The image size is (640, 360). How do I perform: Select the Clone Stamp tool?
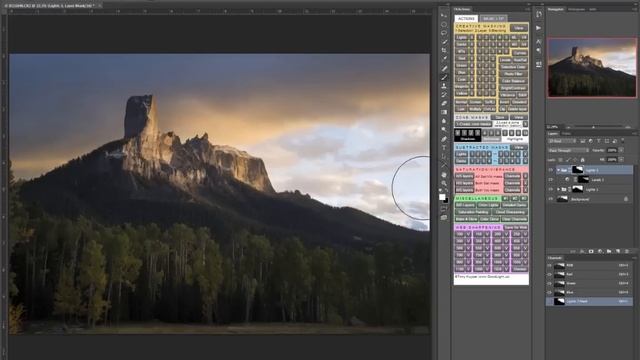pyautogui.click(x=444, y=86)
